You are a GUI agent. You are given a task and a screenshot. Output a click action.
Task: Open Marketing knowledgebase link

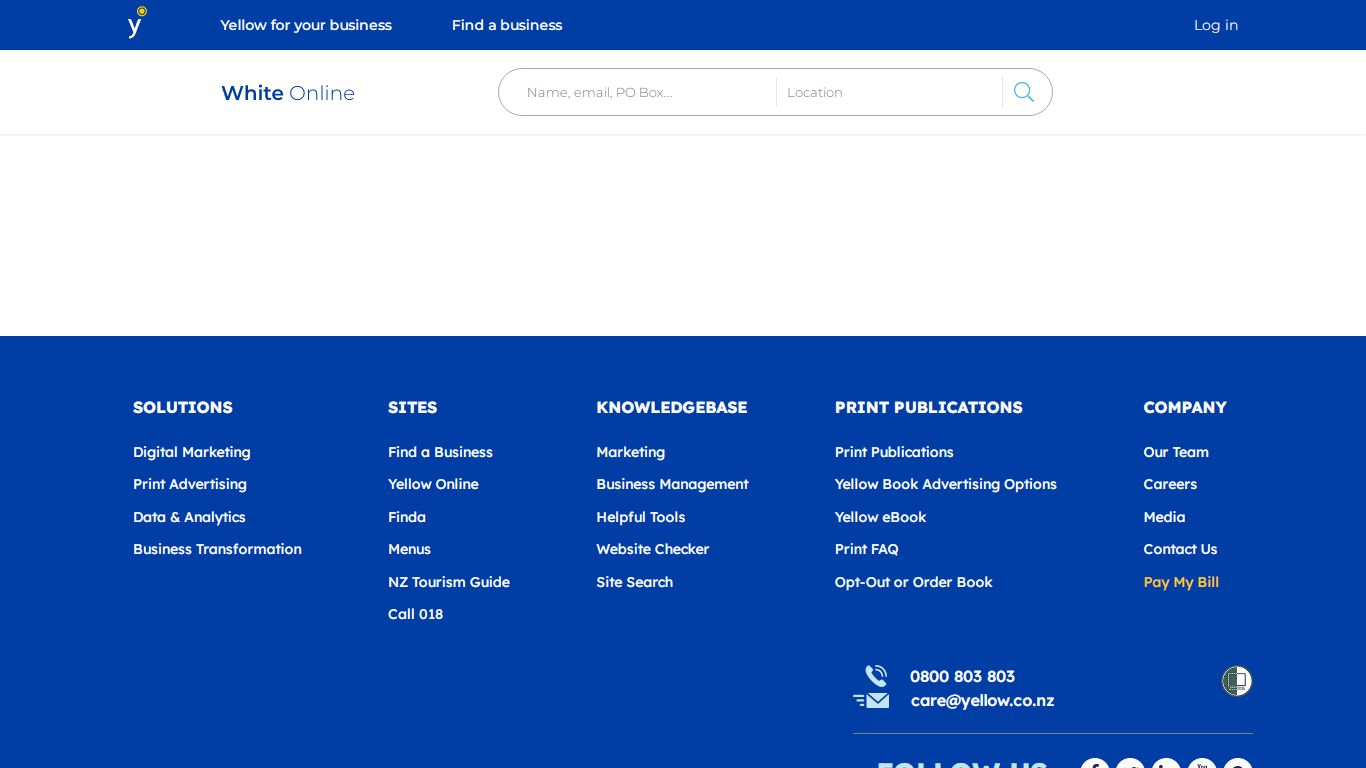coord(631,452)
